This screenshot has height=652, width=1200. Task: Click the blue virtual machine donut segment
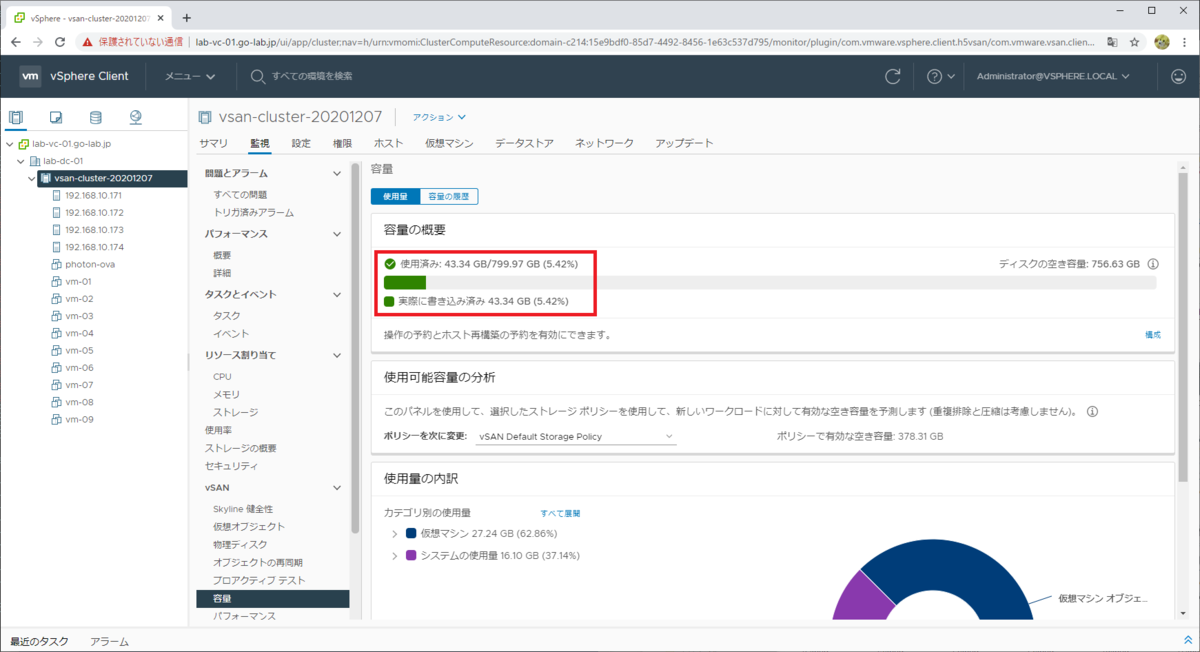pyautogui.click(x=950, y=570)
